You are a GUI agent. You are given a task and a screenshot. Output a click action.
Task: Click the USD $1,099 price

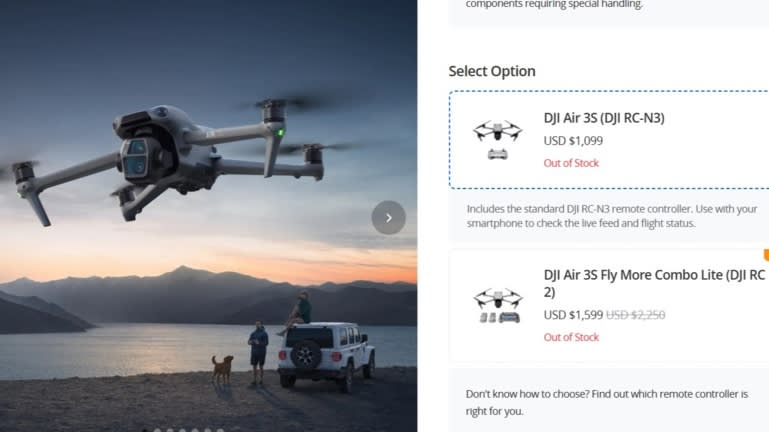[x=573, y=141]
